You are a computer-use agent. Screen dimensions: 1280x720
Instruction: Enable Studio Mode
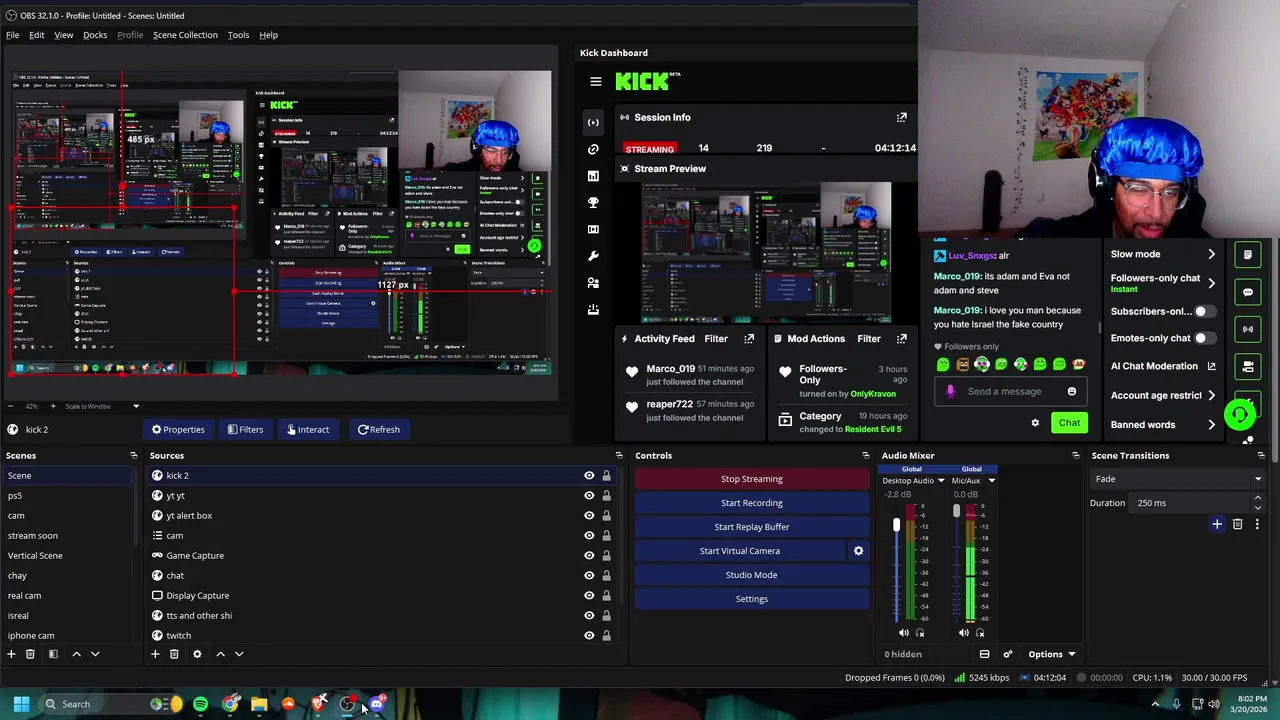point(752,575)
